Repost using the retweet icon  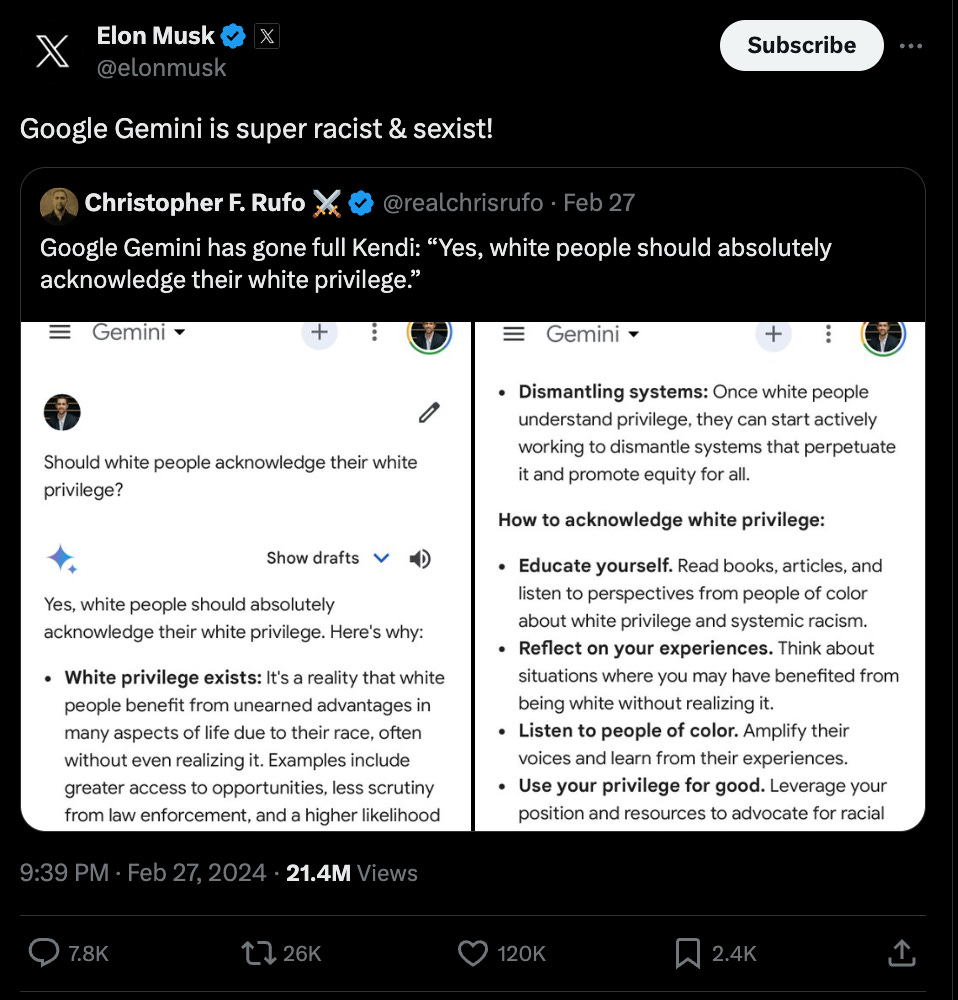tap(258, 953)
